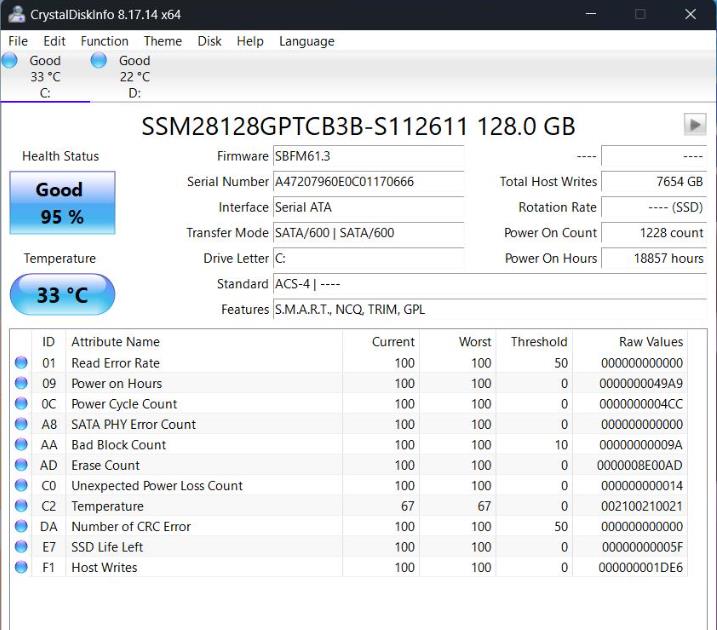Select the SSD Life Left attribute name
The height and width of the screenshot is (630, 717).
click(x=107, y=547)
